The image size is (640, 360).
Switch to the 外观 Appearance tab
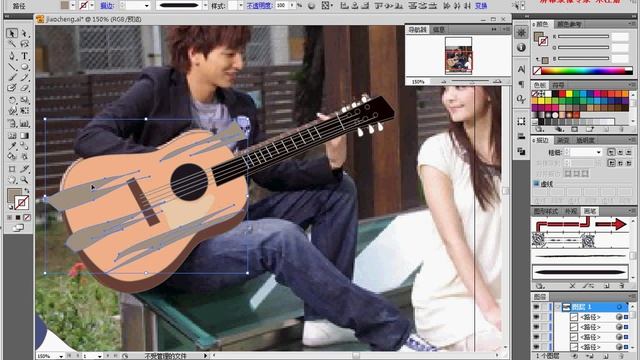(571, 211)
